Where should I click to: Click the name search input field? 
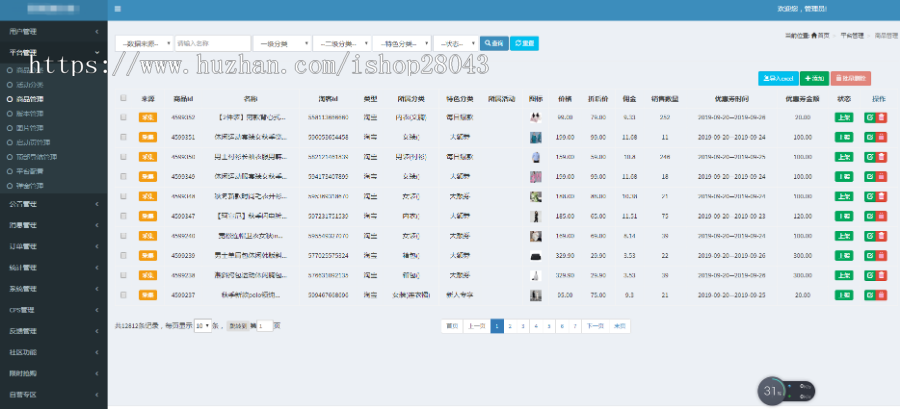click(x=211, y=44)
